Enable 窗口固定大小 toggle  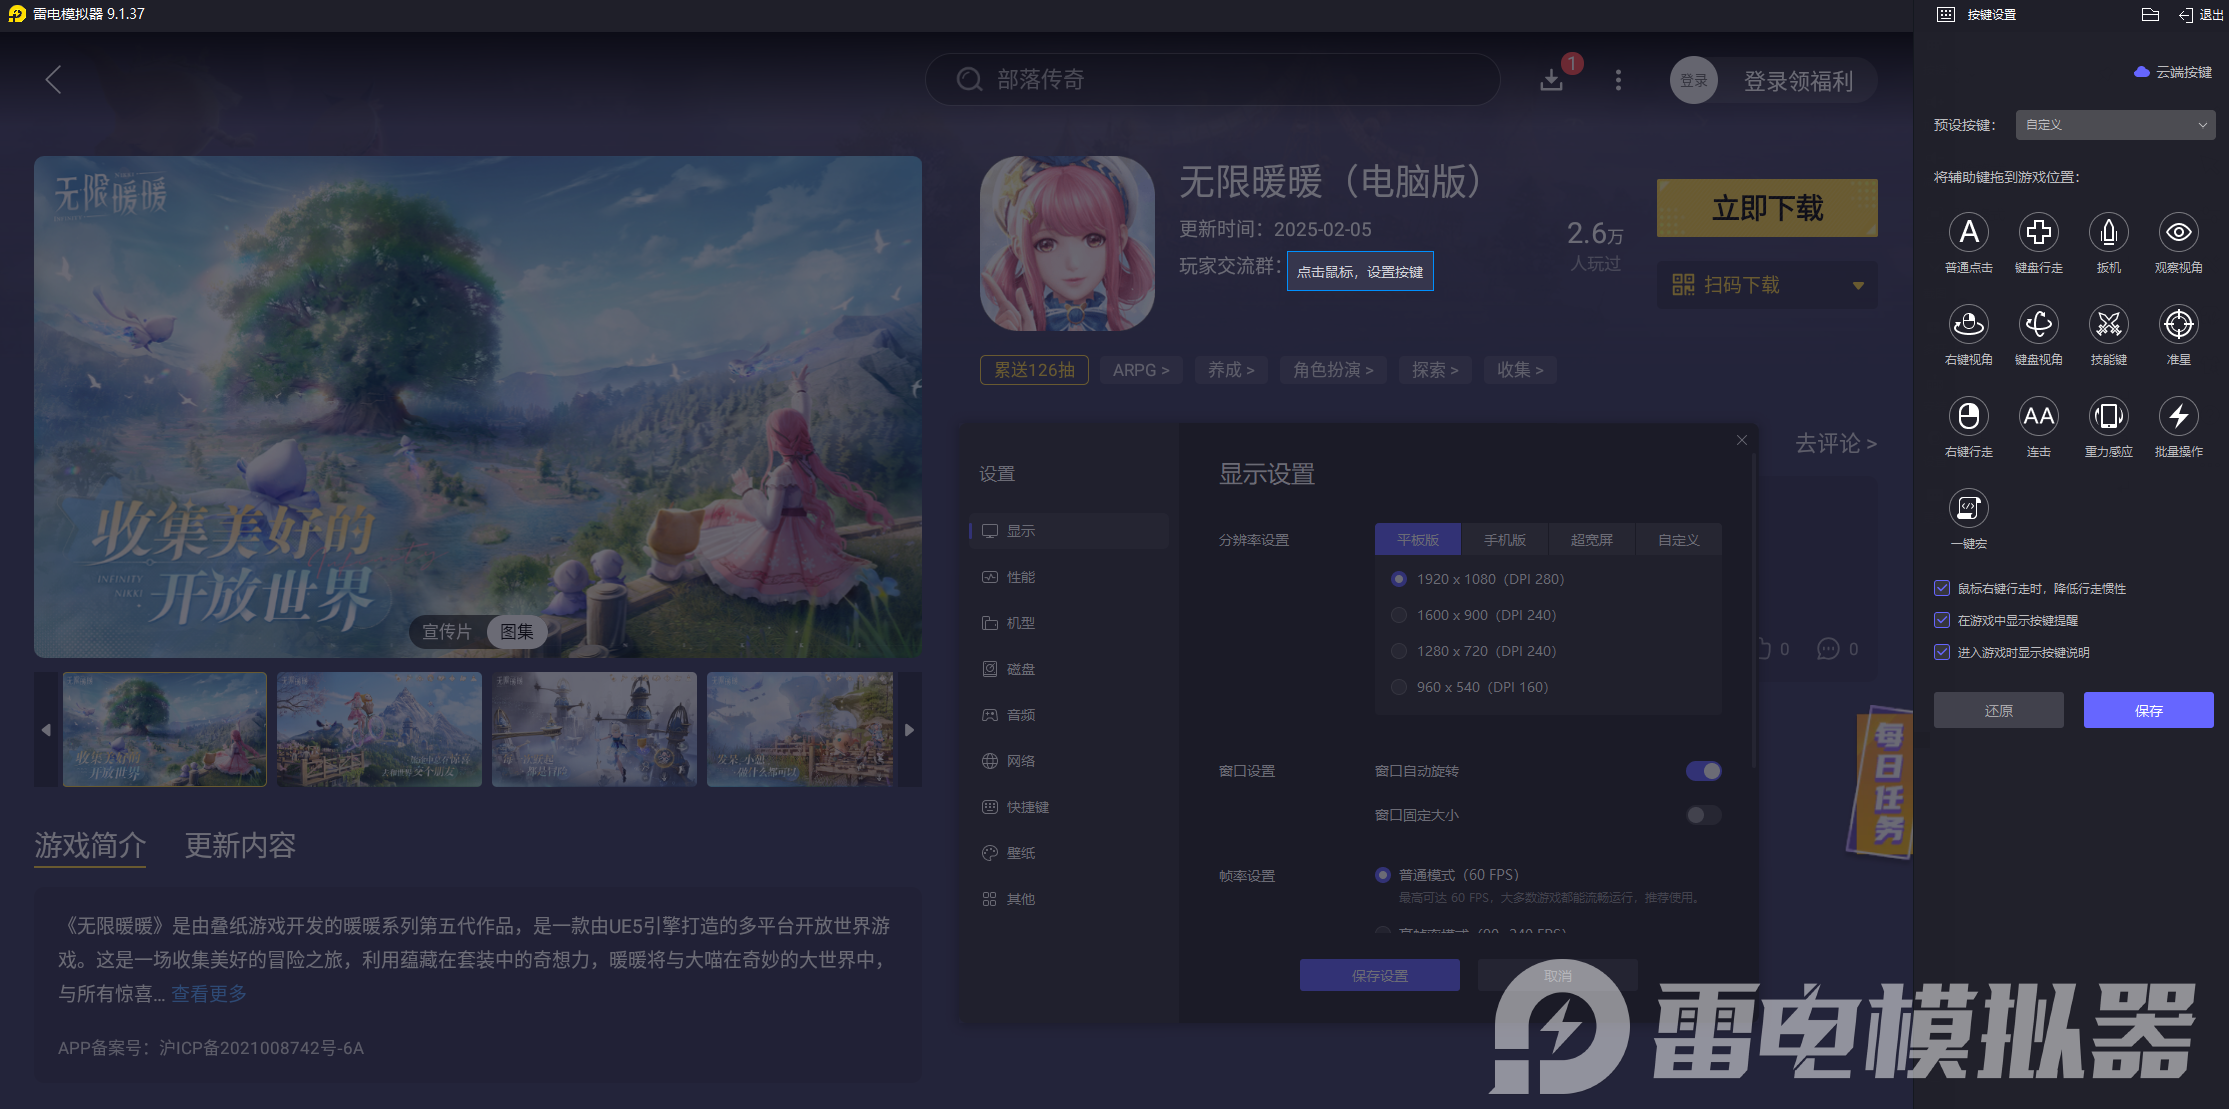[x=1702, y=815]
